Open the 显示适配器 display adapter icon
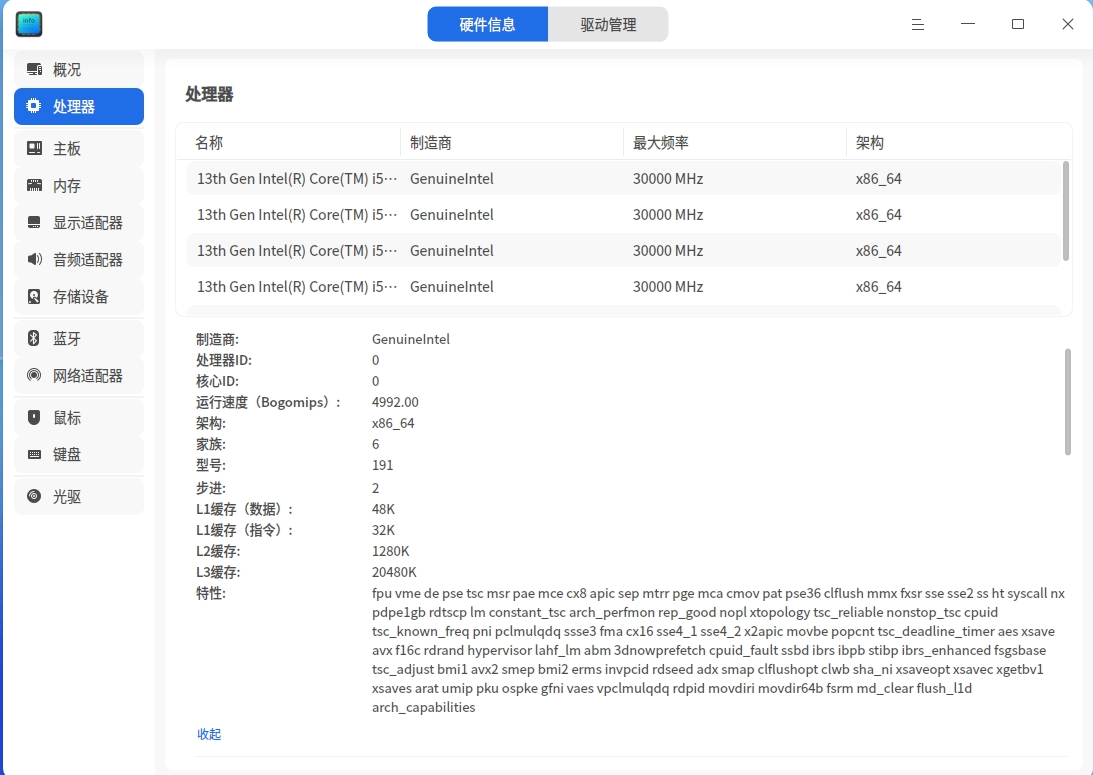This screenshot has width=1093, height=775. pos(34,222)
